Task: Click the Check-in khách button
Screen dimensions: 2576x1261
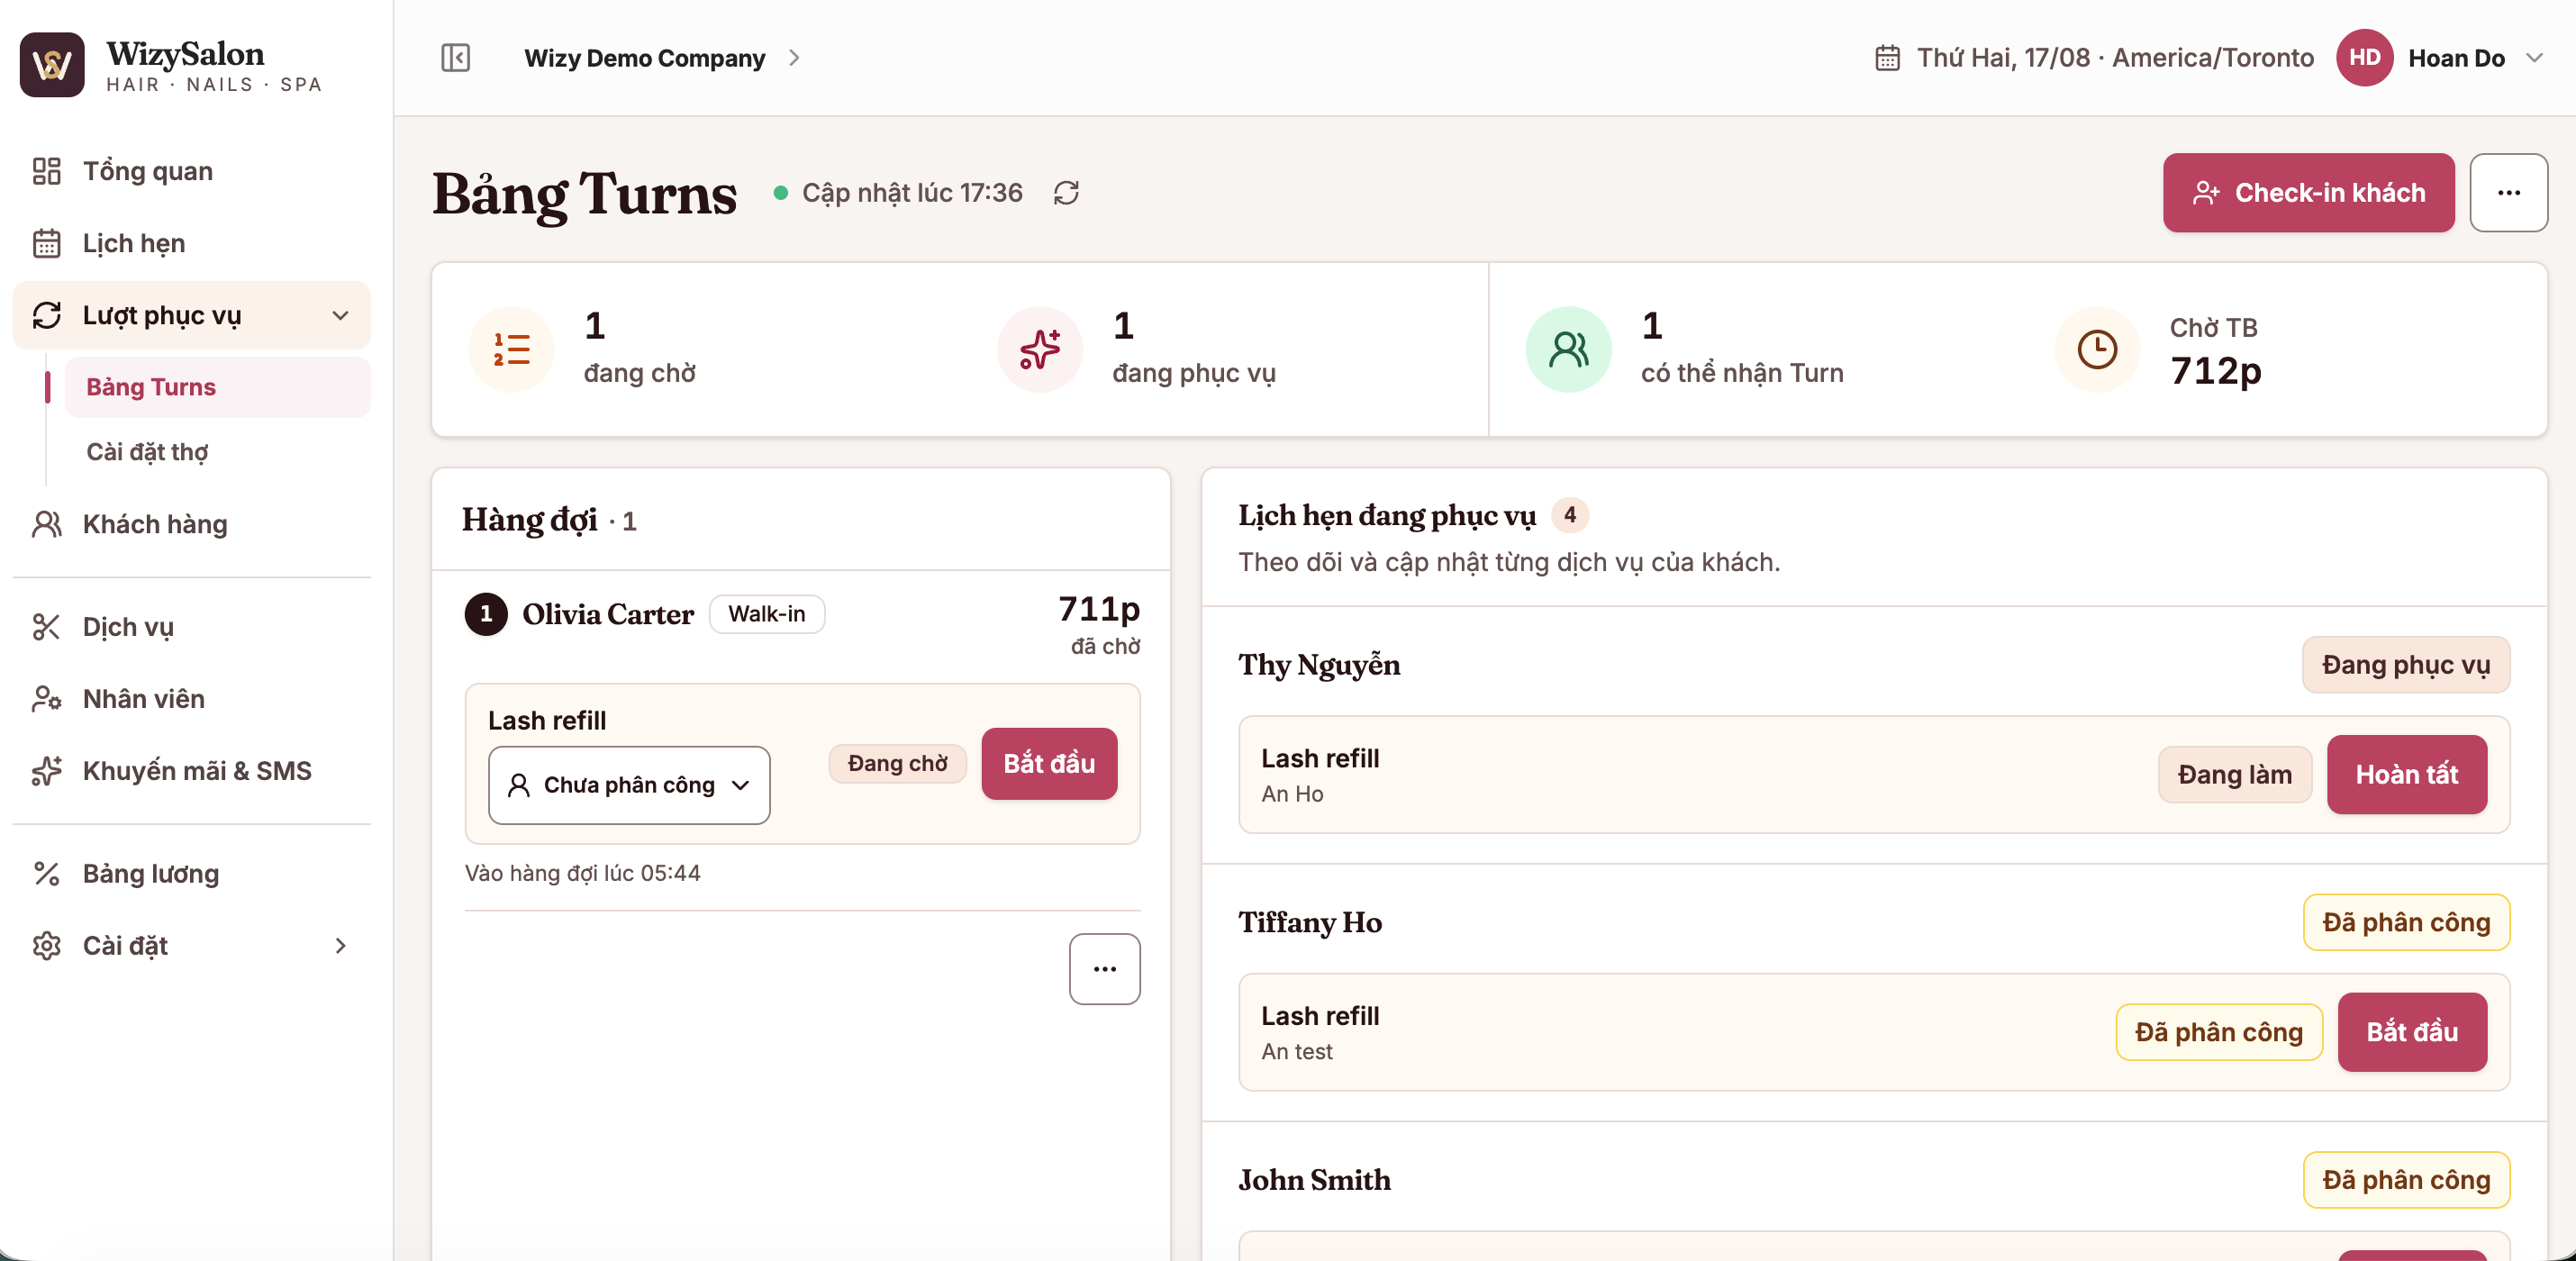Action: (2308, 193)
